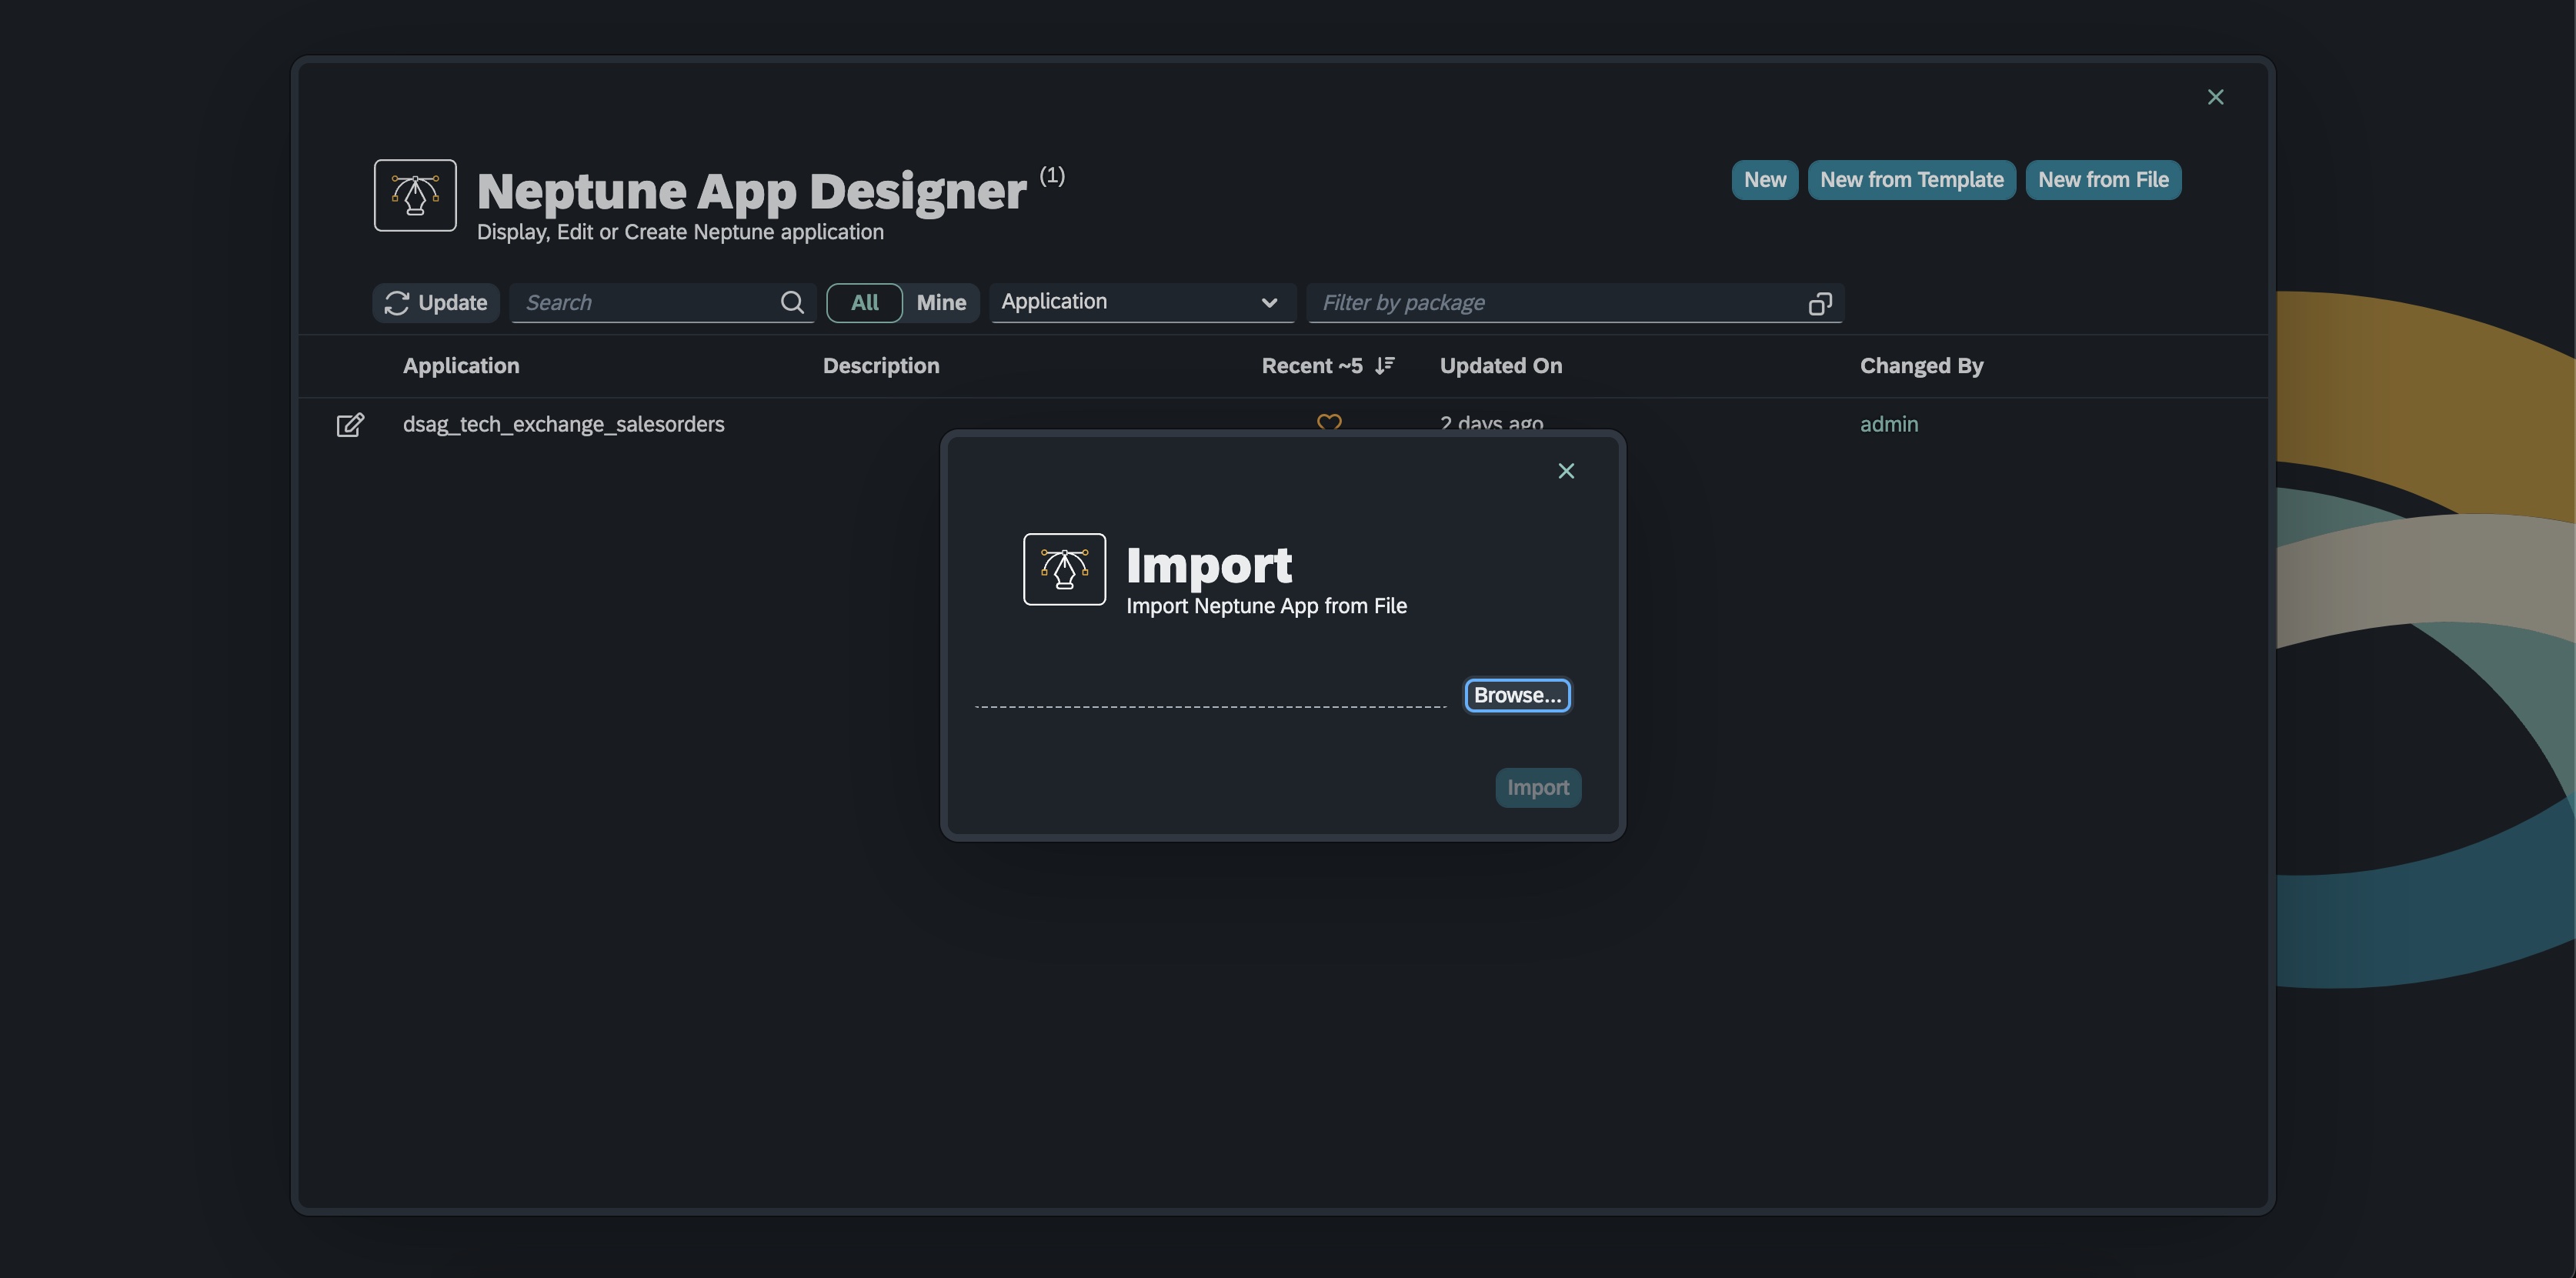Click the sort descending icon next to Recent

1385,365
